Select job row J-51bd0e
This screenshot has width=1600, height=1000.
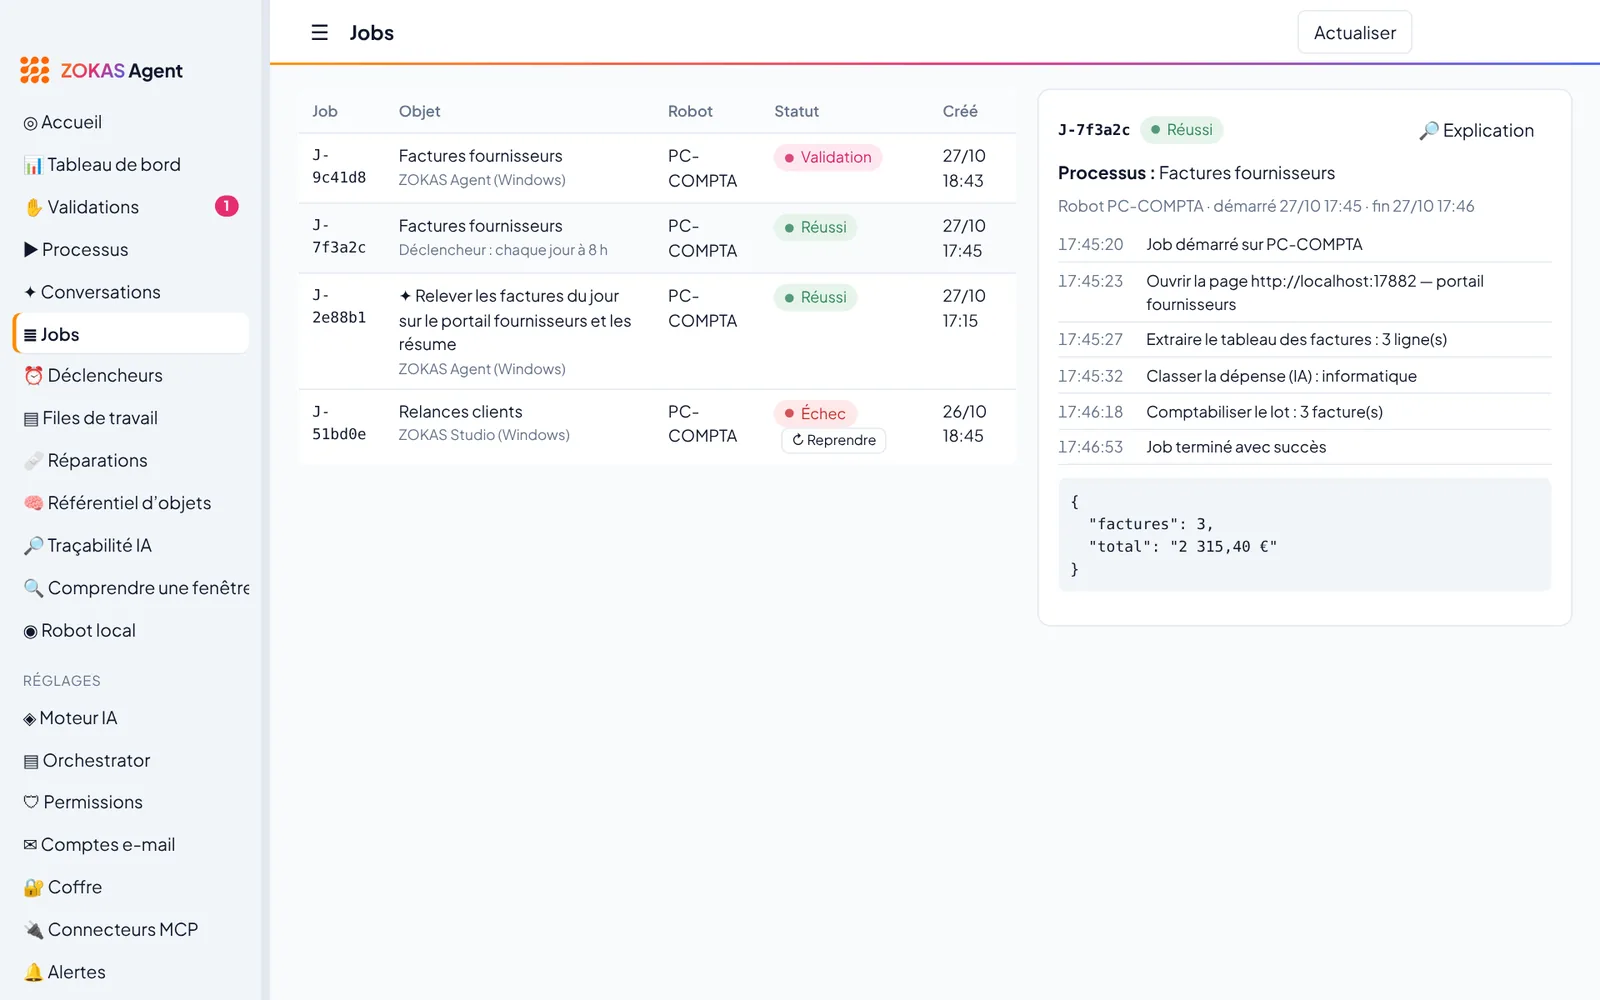click(657, 426)
